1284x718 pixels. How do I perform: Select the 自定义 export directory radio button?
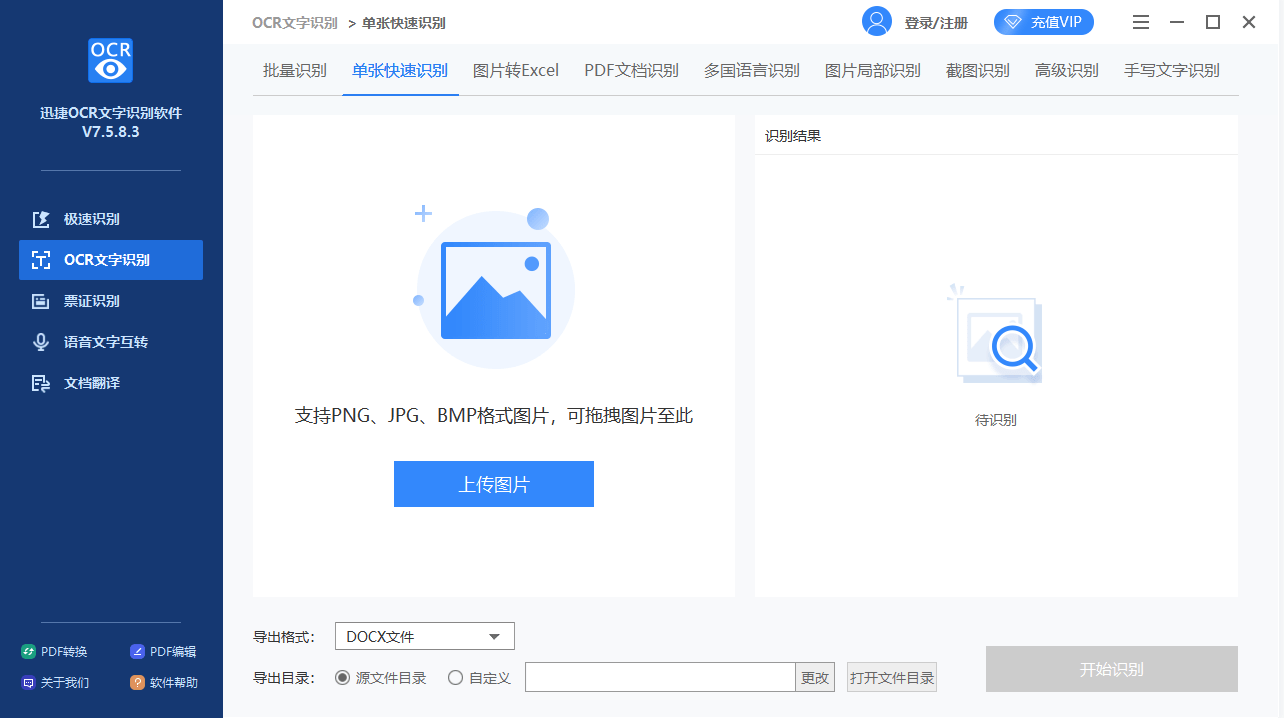[456, 678]
